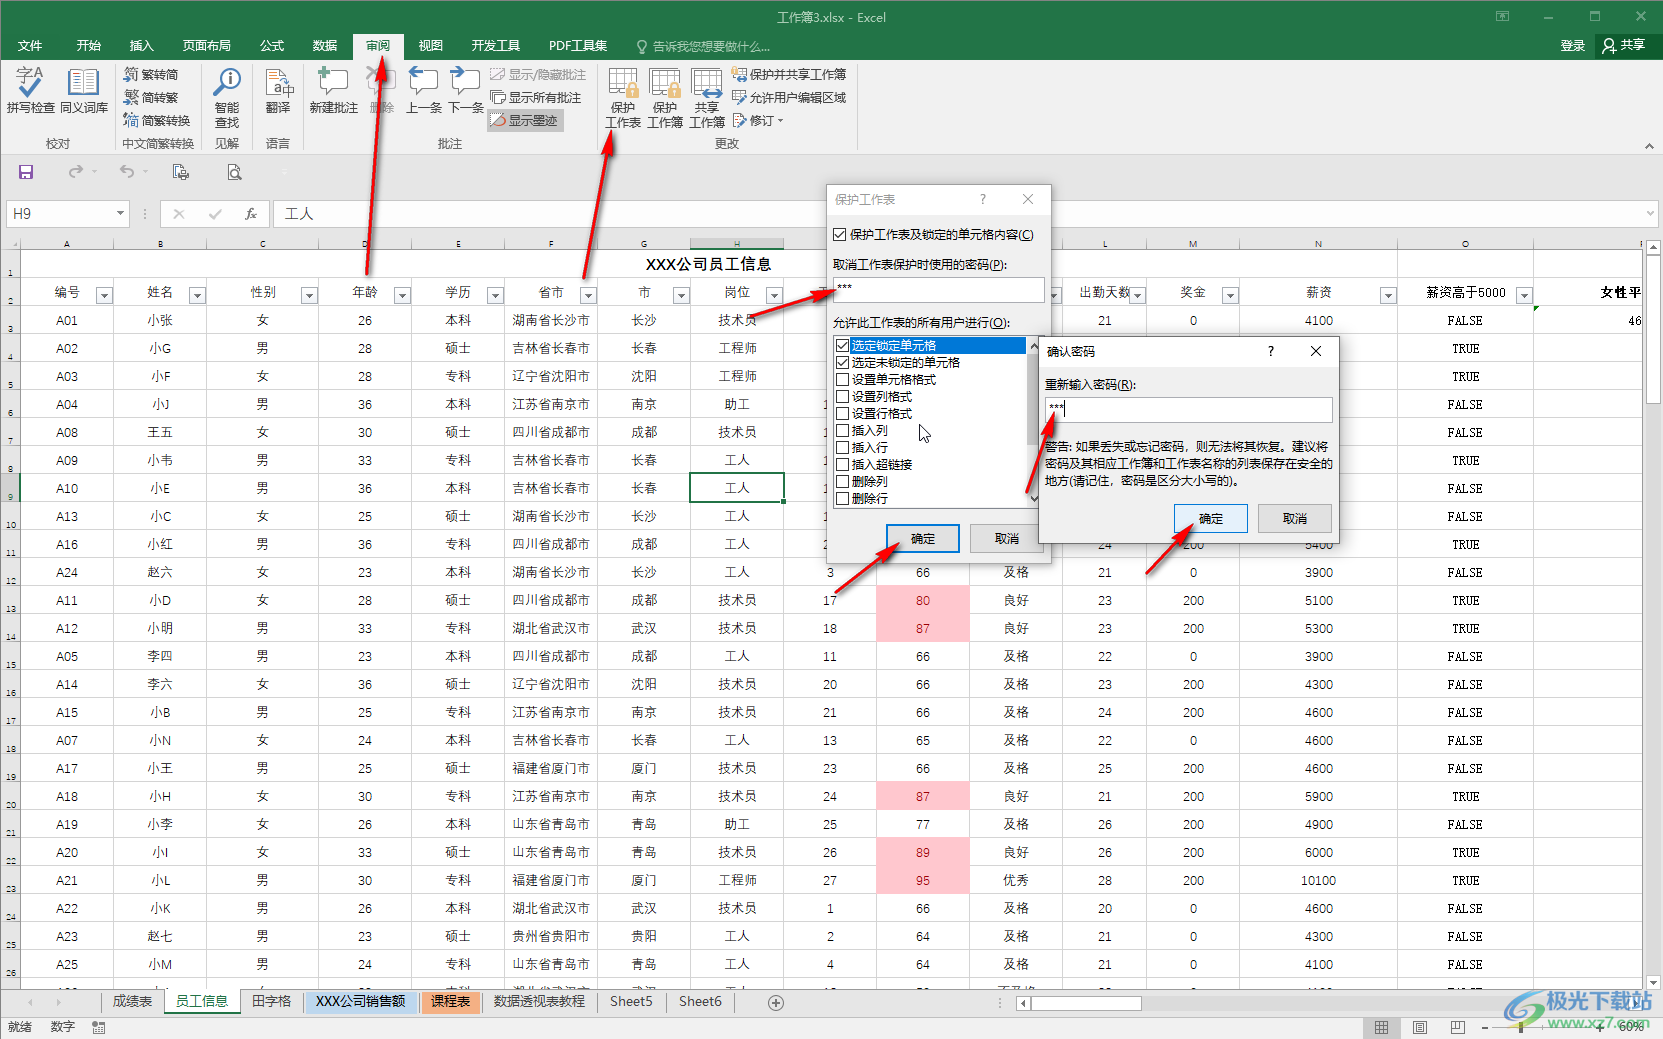1663x1039 pixels.
Task: Toggle Show Ink button
Action: click(x=525, y=121)
